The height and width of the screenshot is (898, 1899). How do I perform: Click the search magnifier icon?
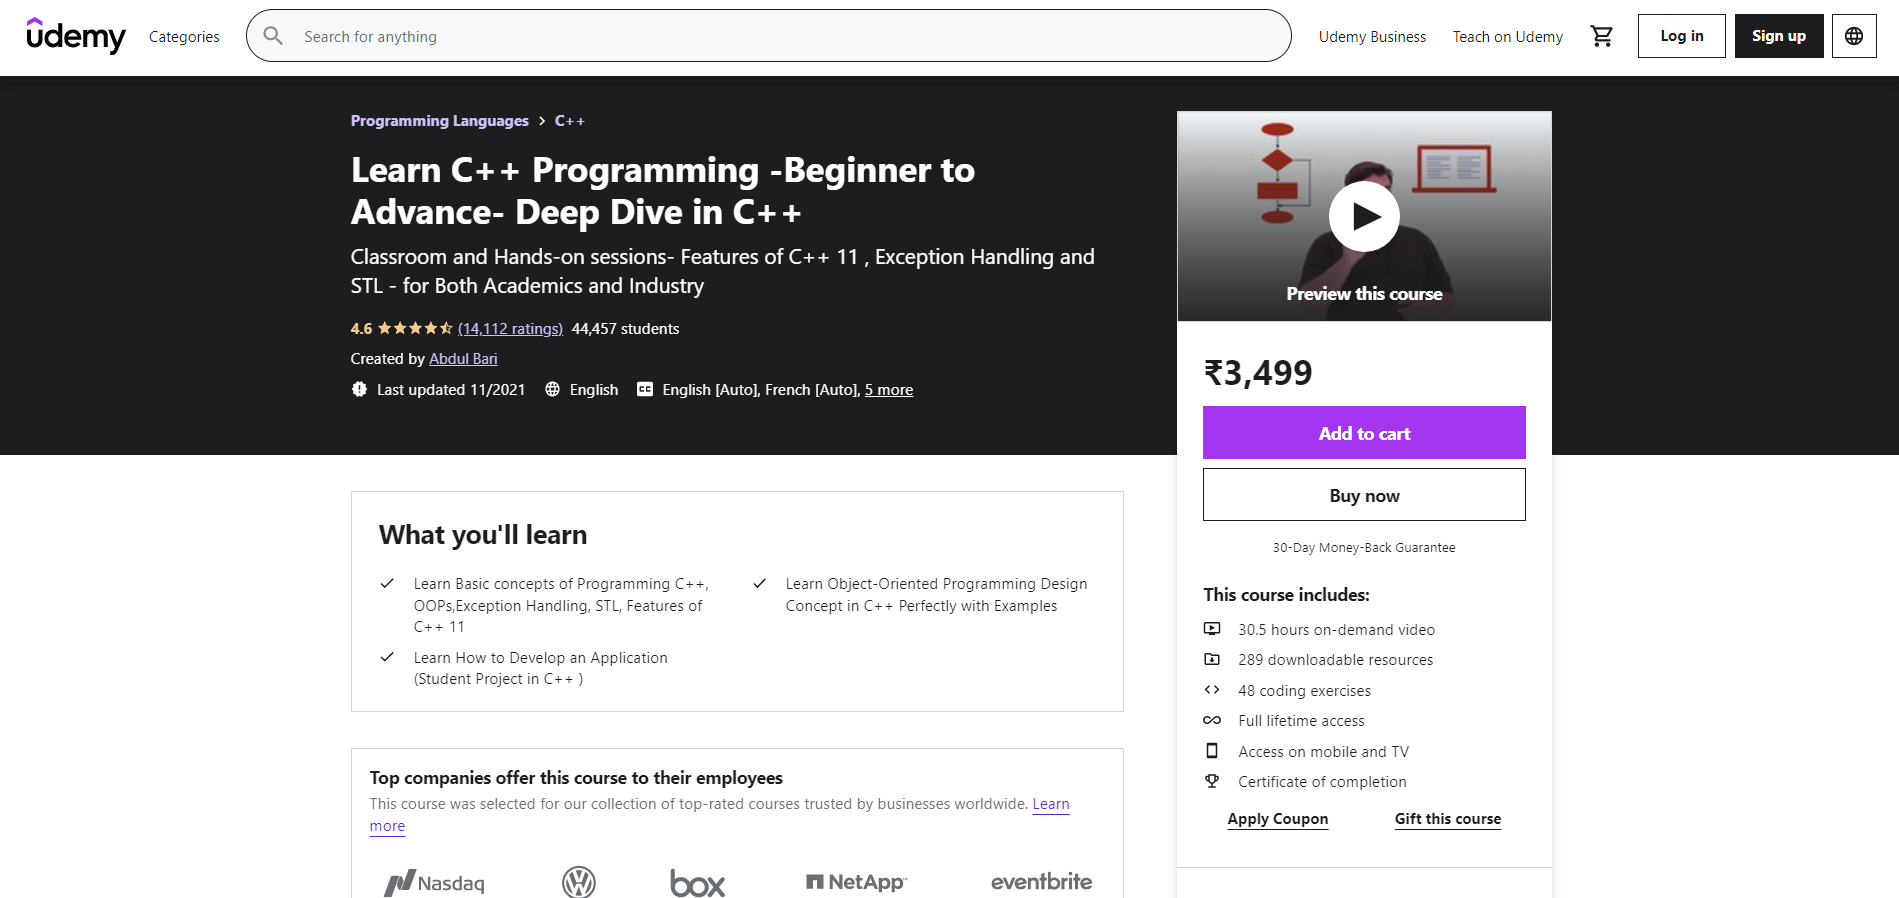pyautogui.click(x=273, y=36)
